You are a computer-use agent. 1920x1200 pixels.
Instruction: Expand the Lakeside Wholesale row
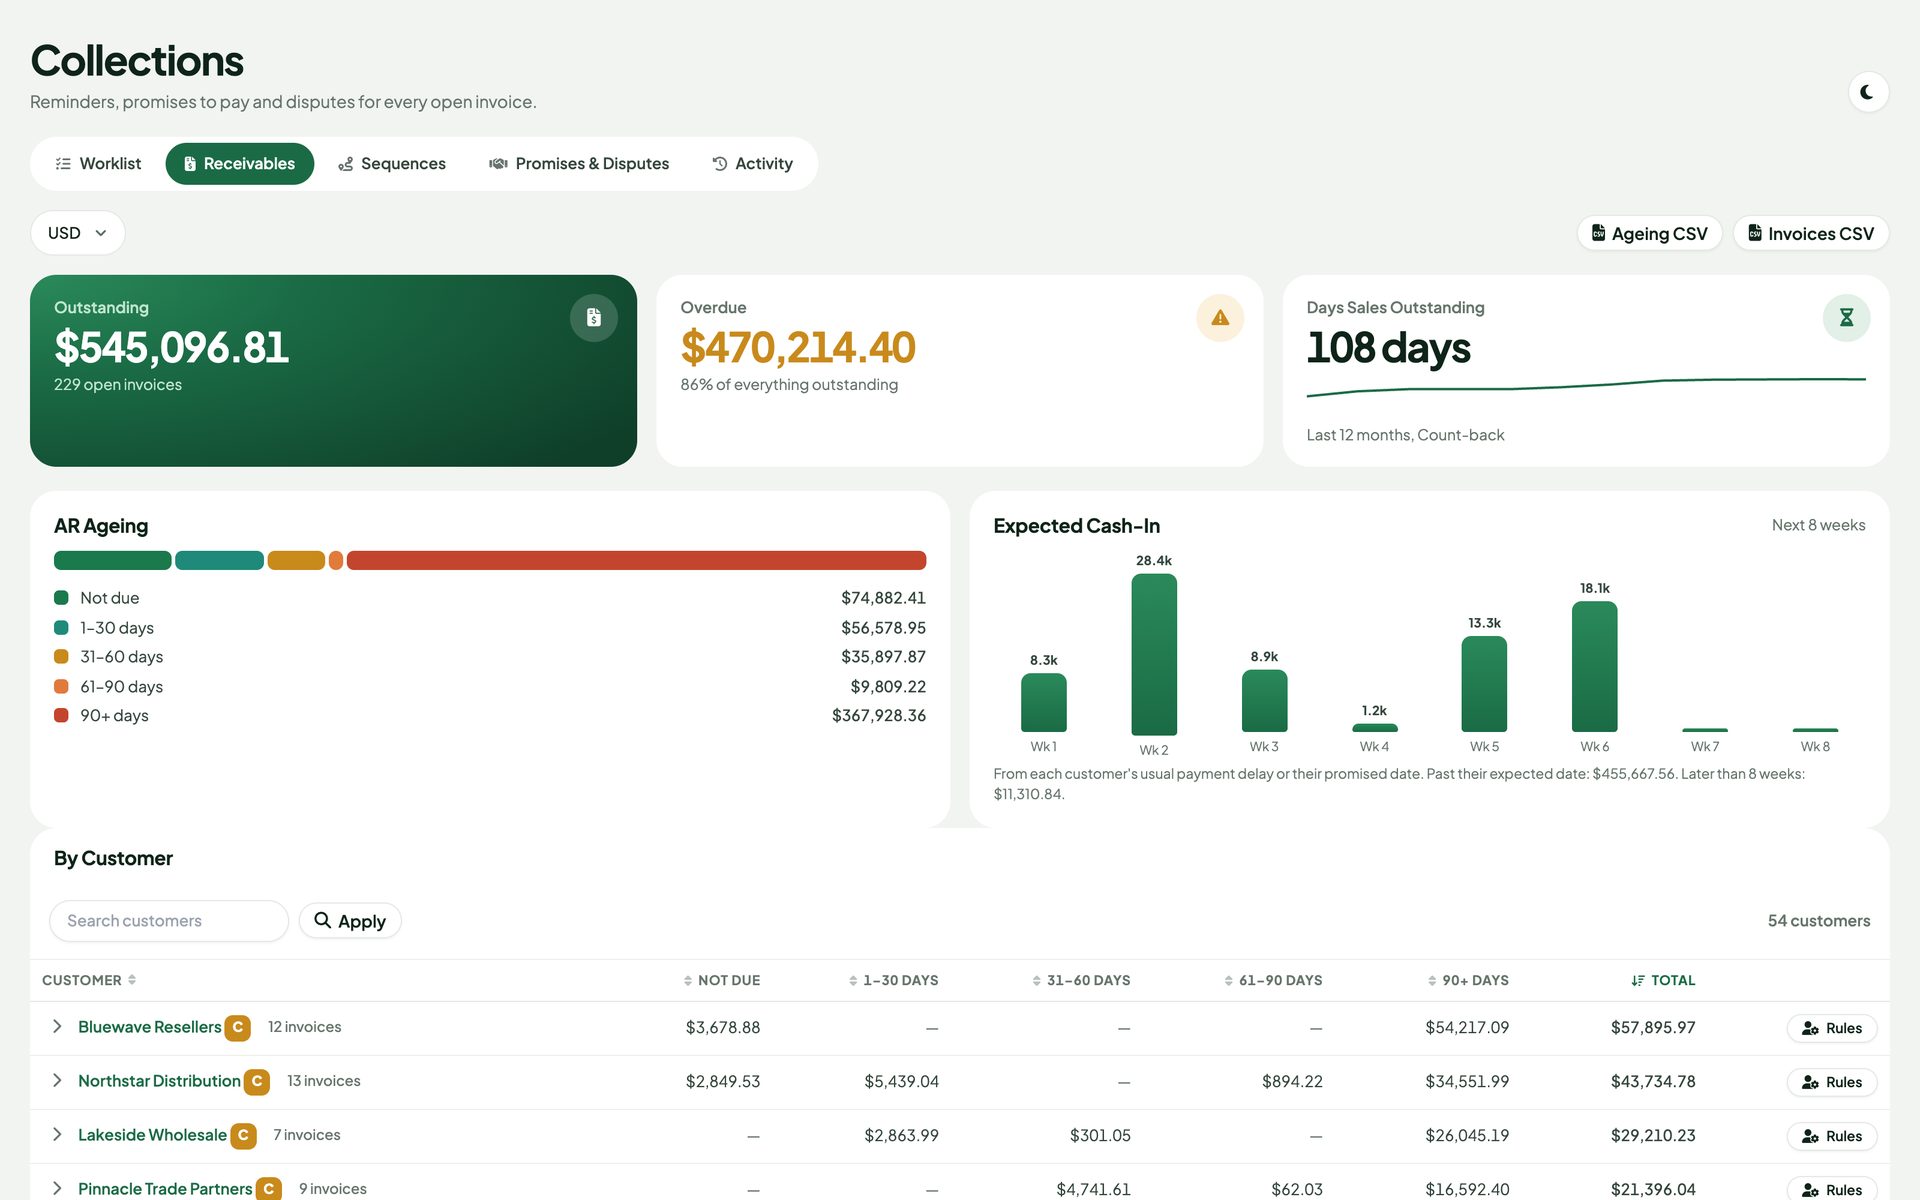(57, 1135)
